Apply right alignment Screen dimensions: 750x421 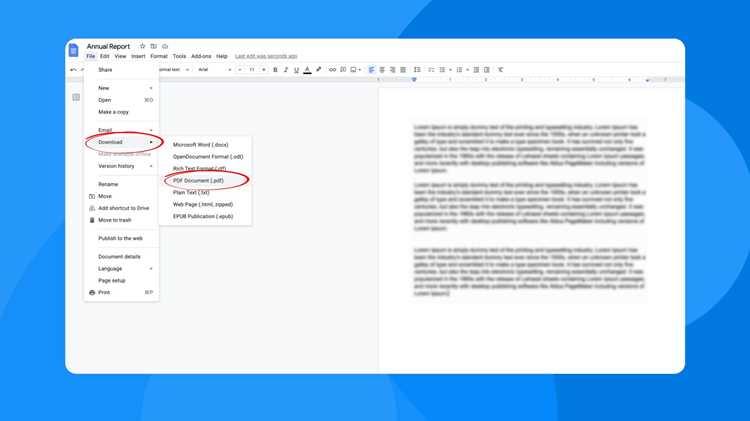click(x=392, y=70)
